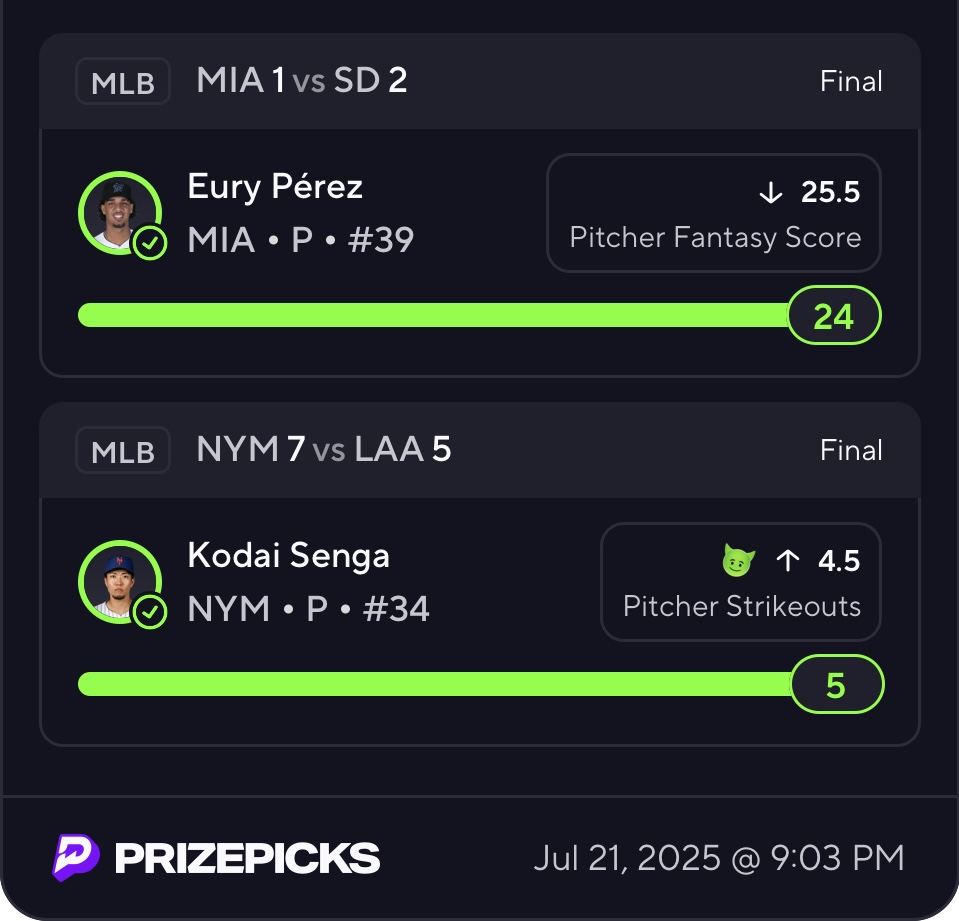The height and width of the screenshot is (921, 959).
Task: Click Eury Pérez's green checkmark badge
Action: click(150, 243)
